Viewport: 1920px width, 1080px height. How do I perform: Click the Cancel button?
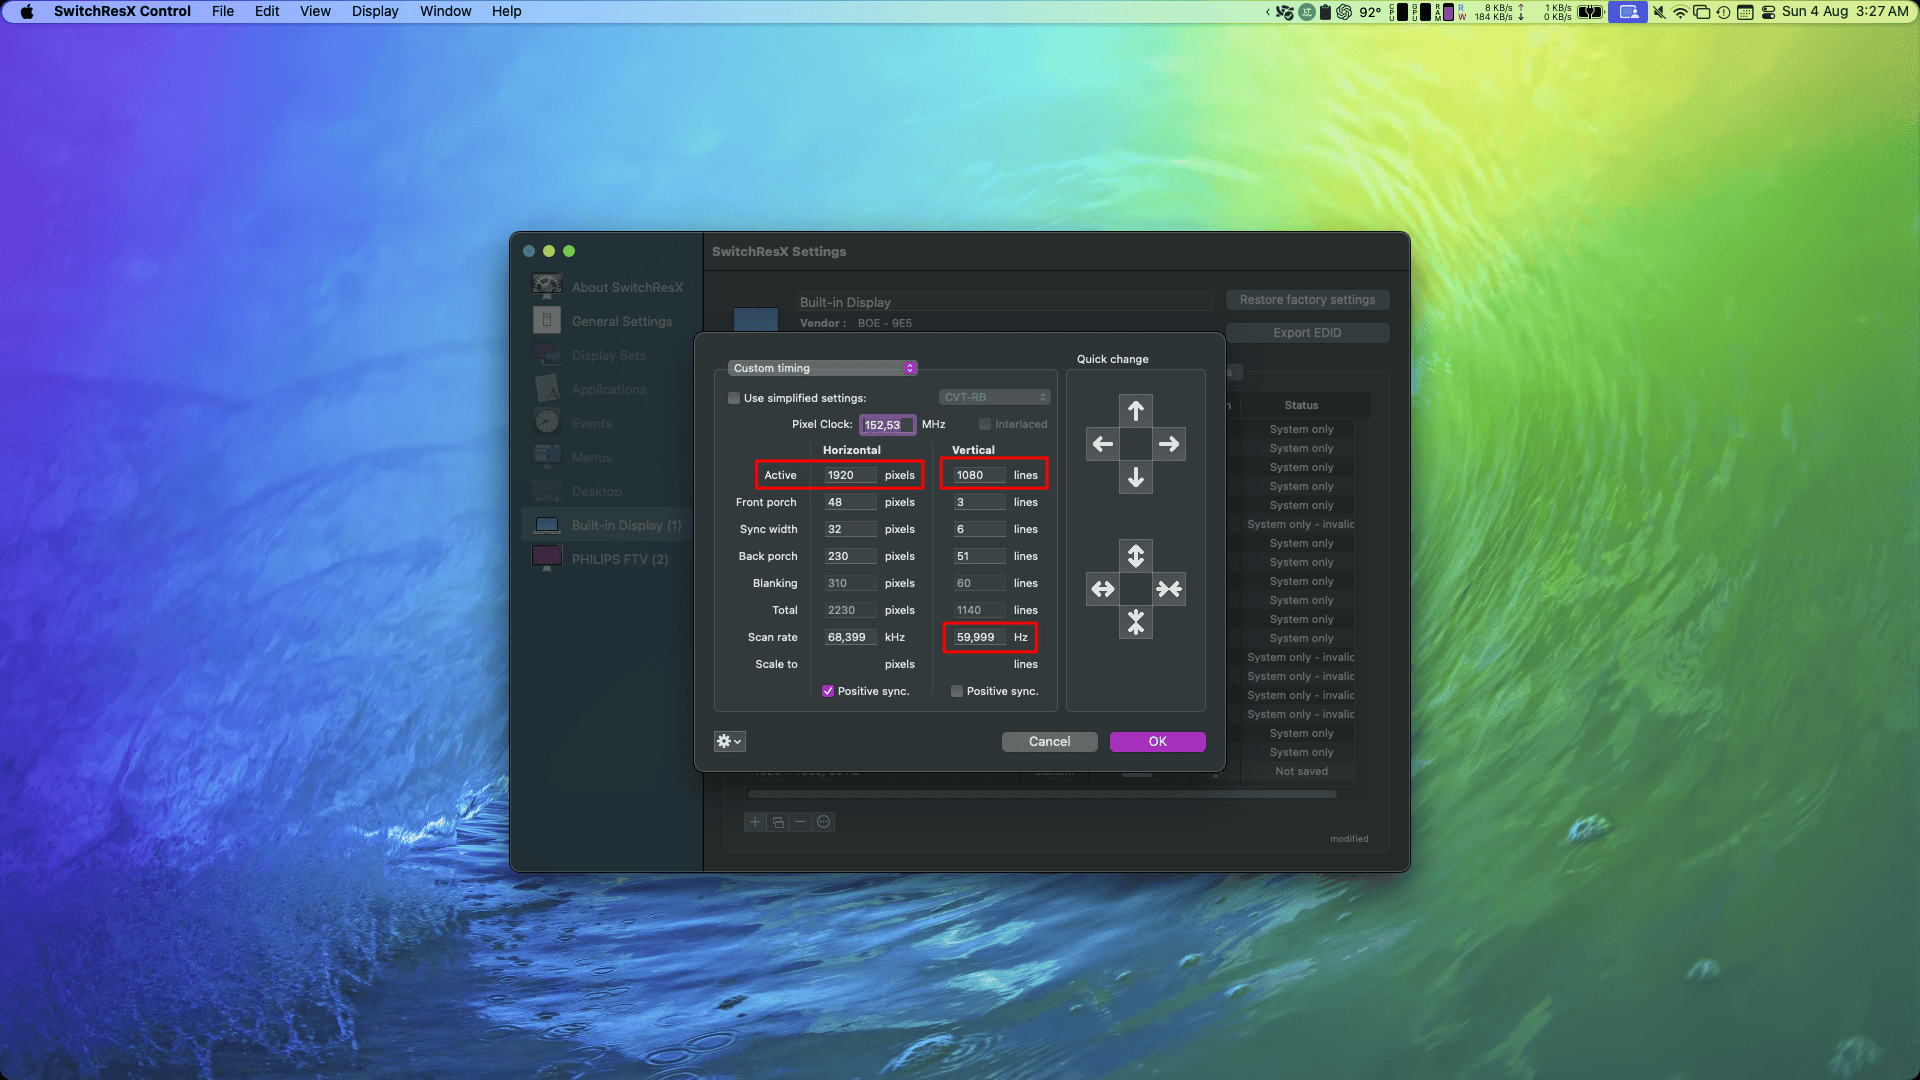click(1049, 741)
